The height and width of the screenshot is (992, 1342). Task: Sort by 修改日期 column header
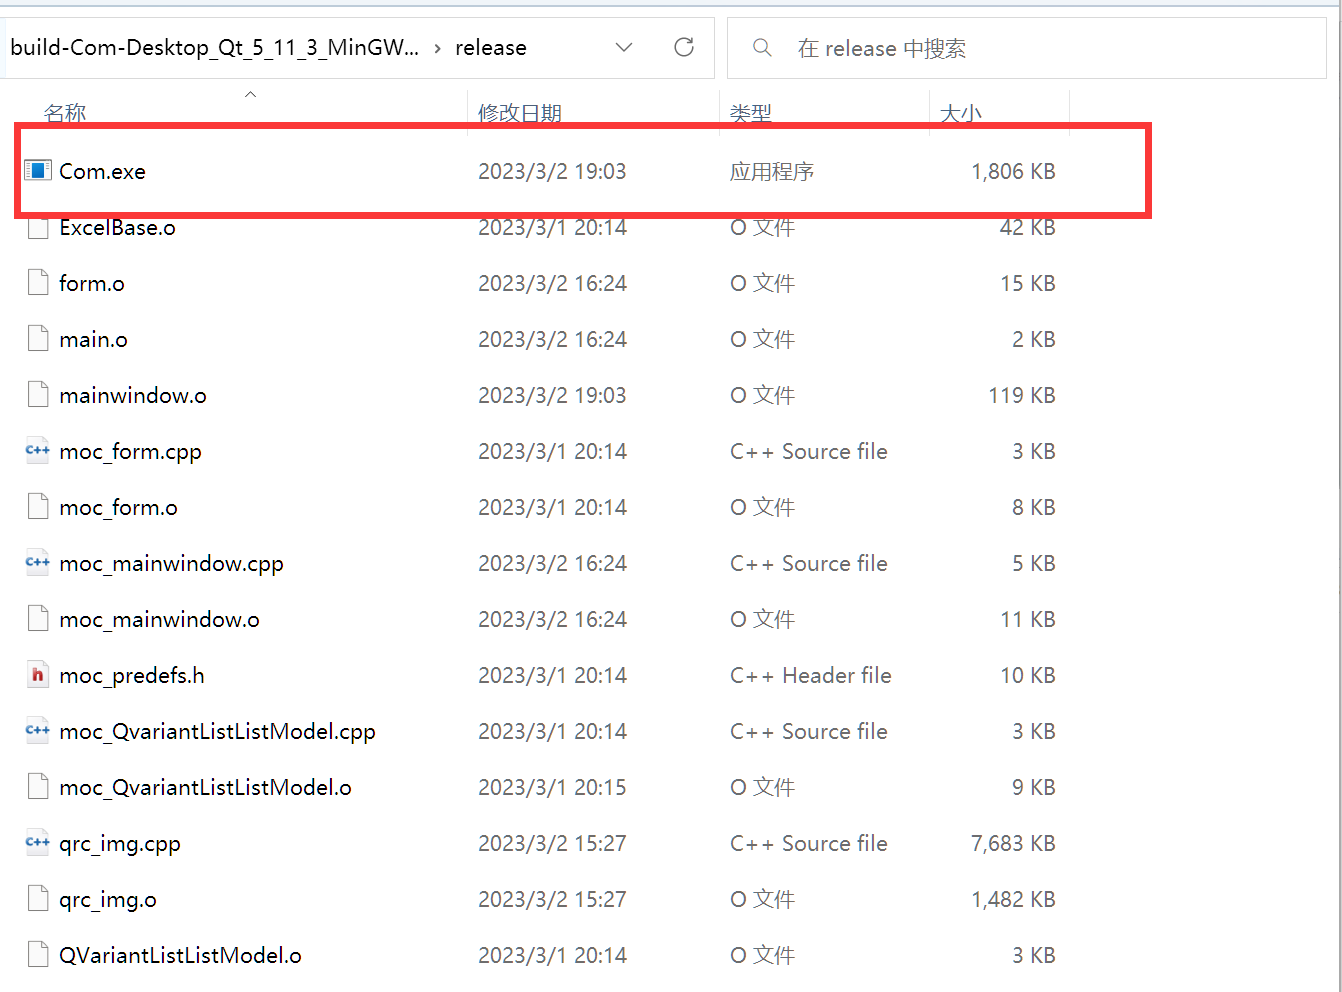[x=520, y=113]
